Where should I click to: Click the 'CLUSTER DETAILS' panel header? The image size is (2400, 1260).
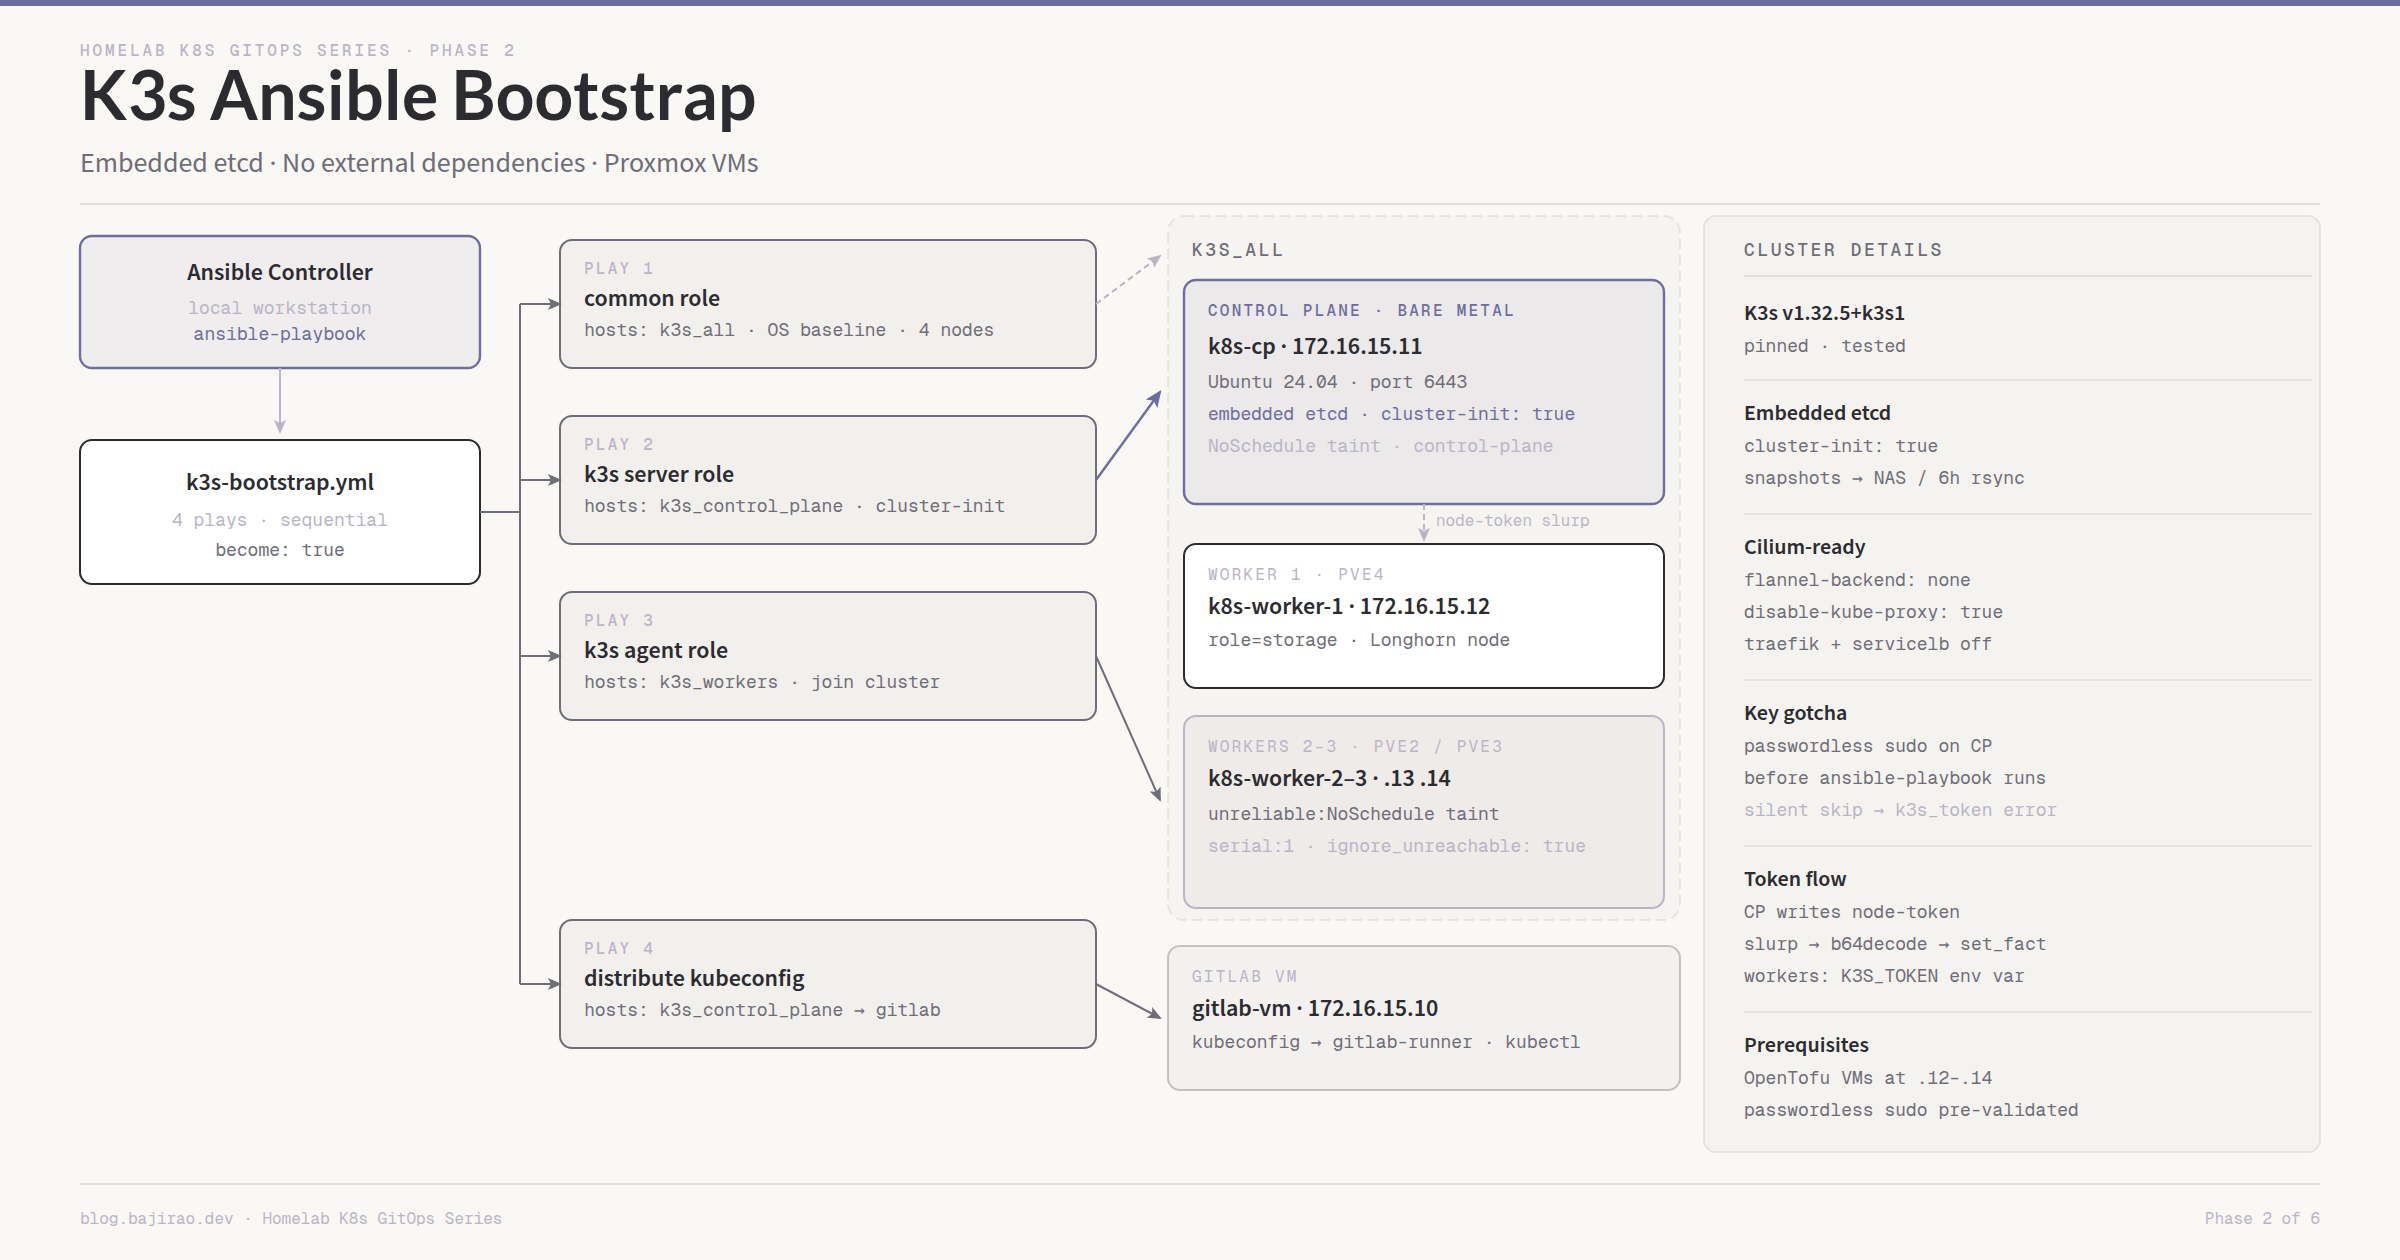(x=1843, y=250)
